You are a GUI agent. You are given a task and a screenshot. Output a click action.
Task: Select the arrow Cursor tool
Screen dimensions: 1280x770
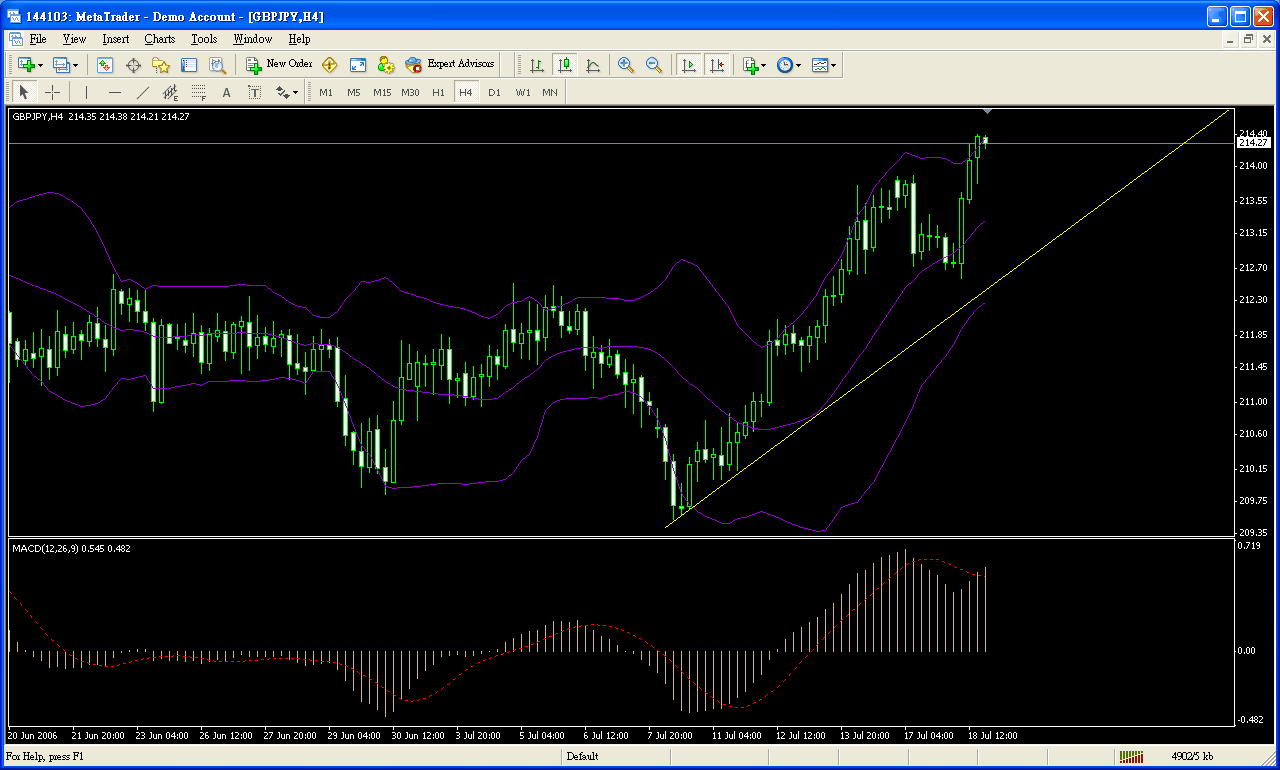point(25,92)
